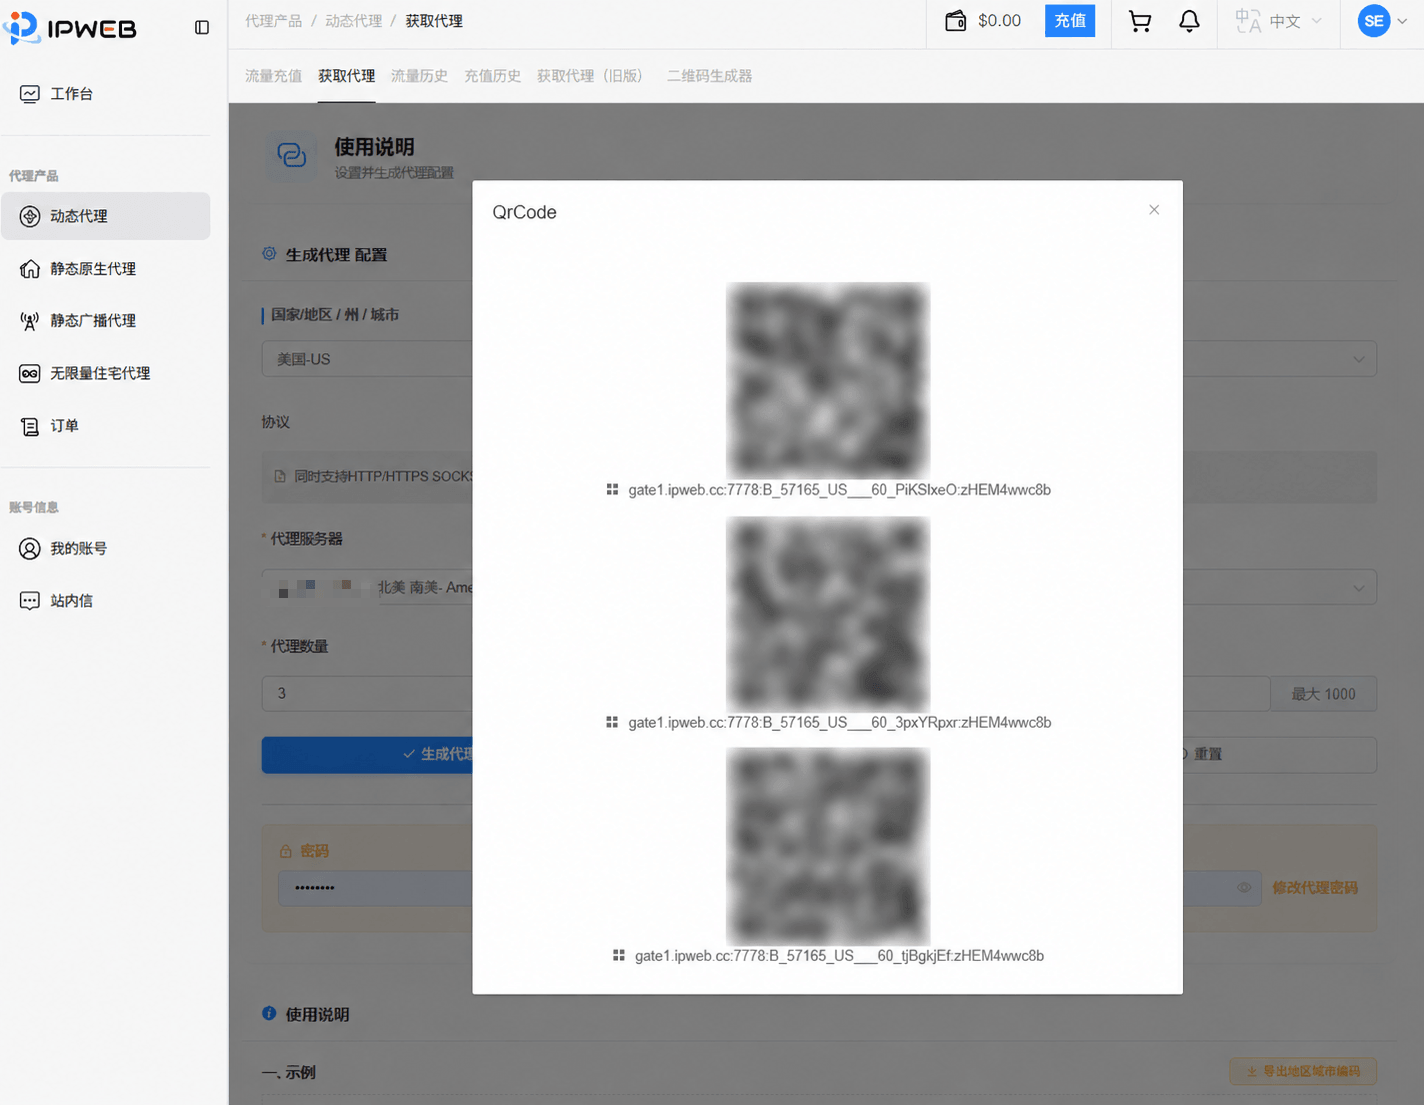The height and width of the screenshot is (1105, 1424).
Task: Click the 重置 button
Action: click(1278, 754)
